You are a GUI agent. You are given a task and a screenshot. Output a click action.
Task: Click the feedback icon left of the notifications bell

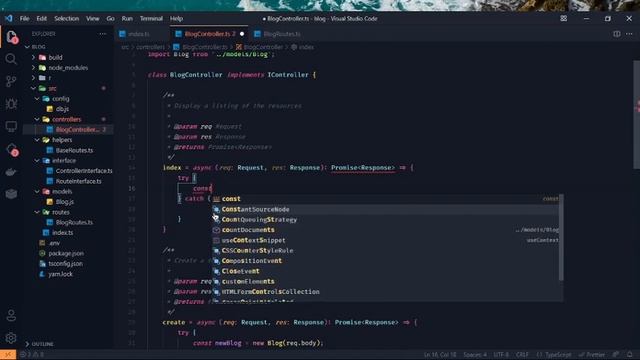pyautogui.click(x=616, y=354)
